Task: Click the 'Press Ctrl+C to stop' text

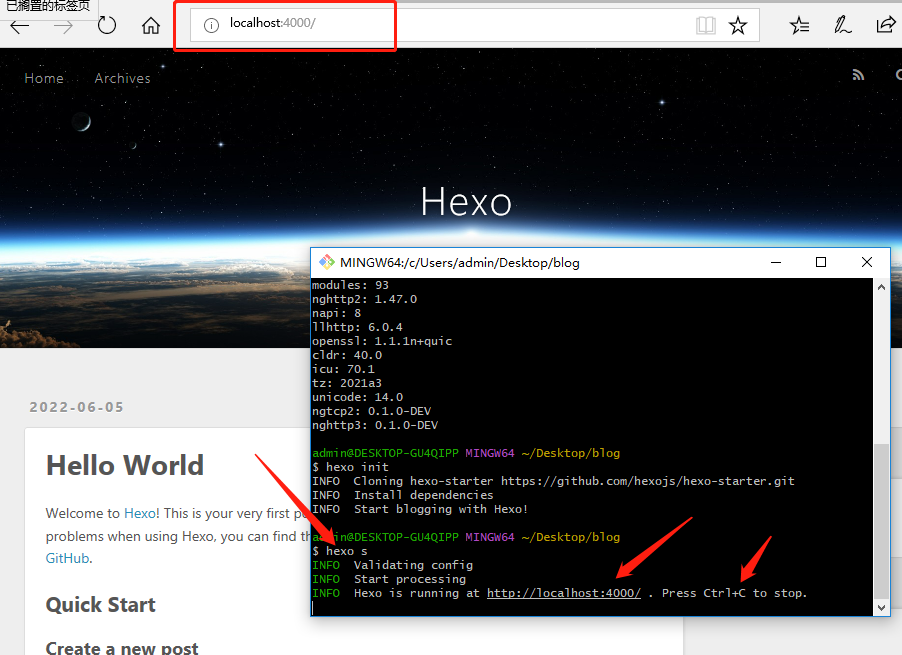Action: 734,593
